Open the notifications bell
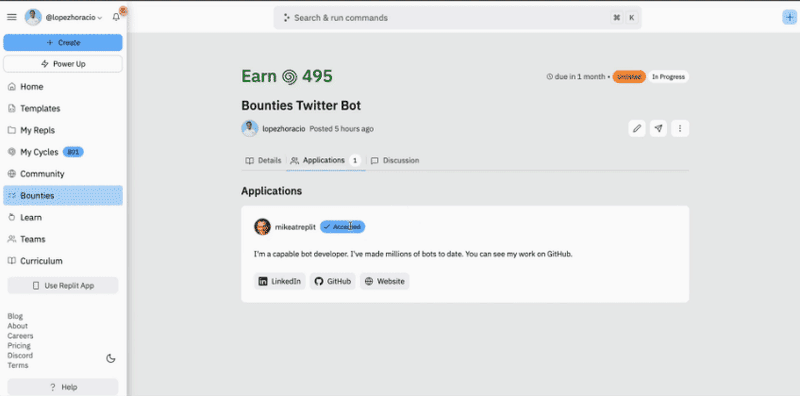 pos(116,17)
